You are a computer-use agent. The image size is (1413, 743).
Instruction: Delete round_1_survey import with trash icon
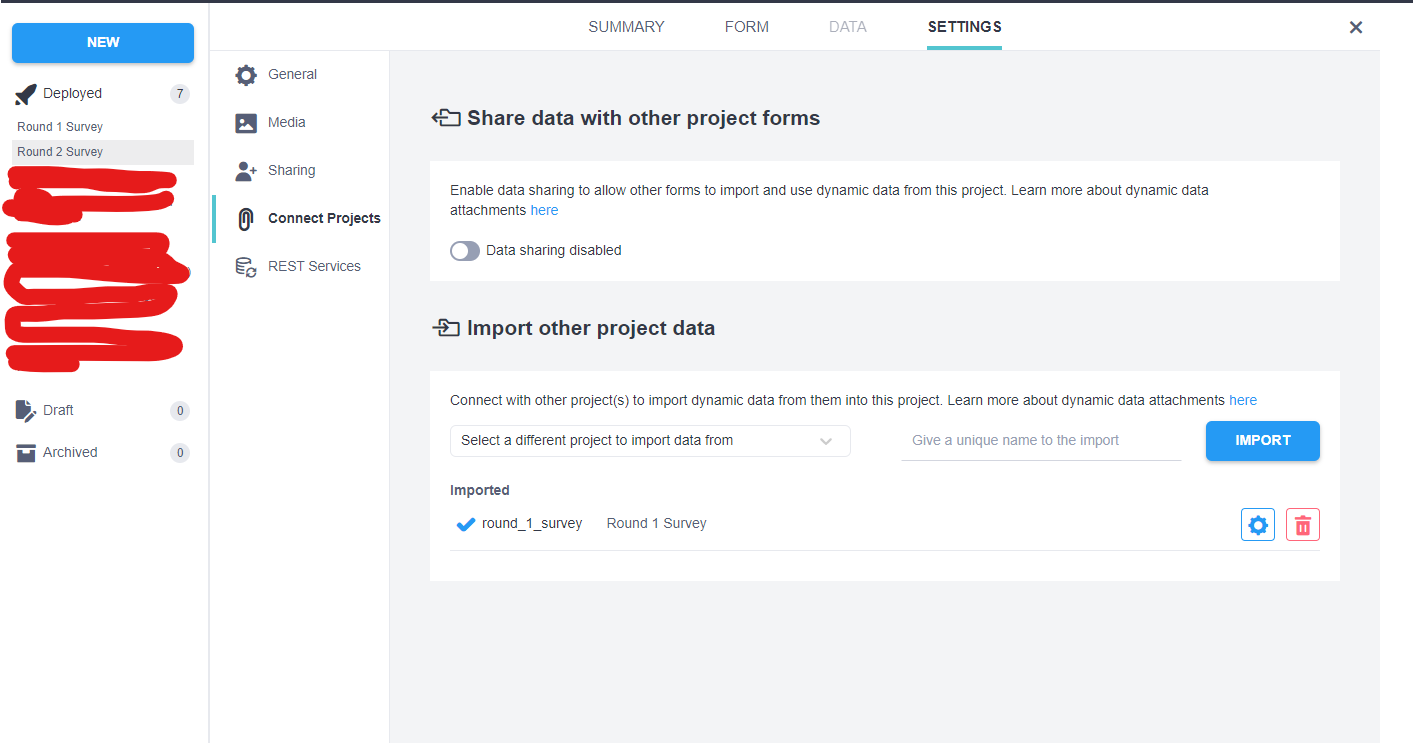[x=1302, y=525]
